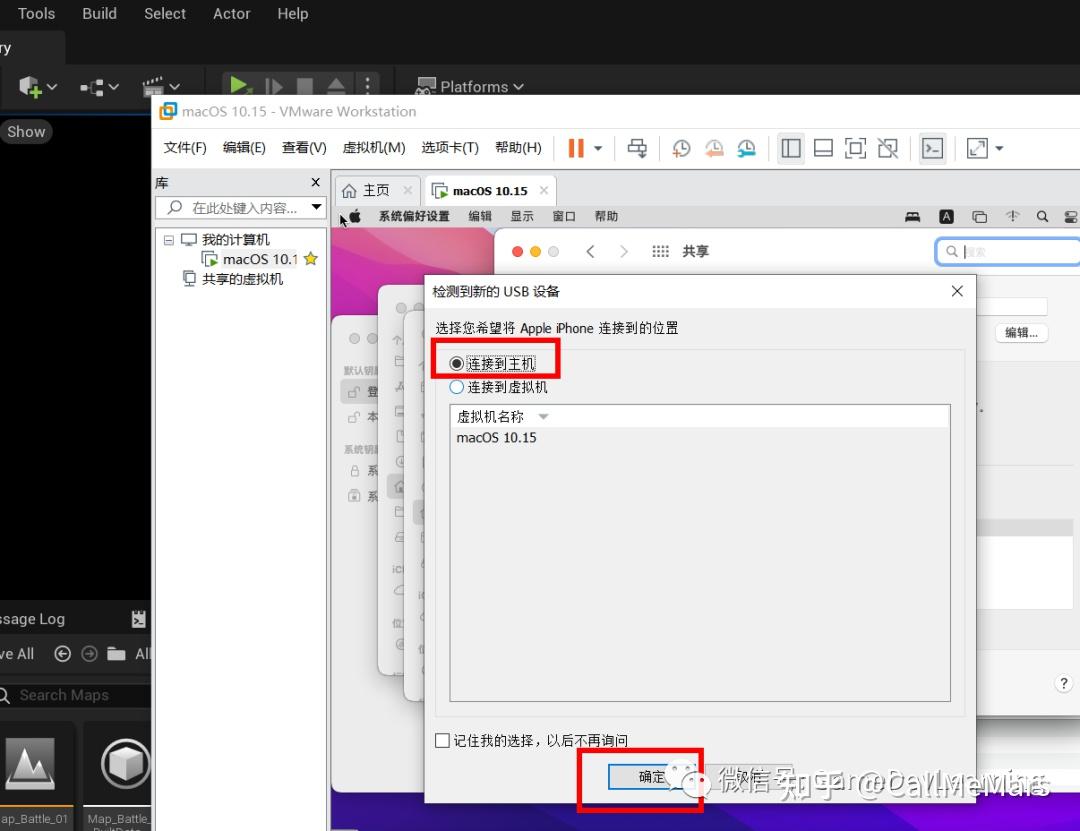Open the pause button power dropdown arrow
1080x831 pixels.
(598, 148)
